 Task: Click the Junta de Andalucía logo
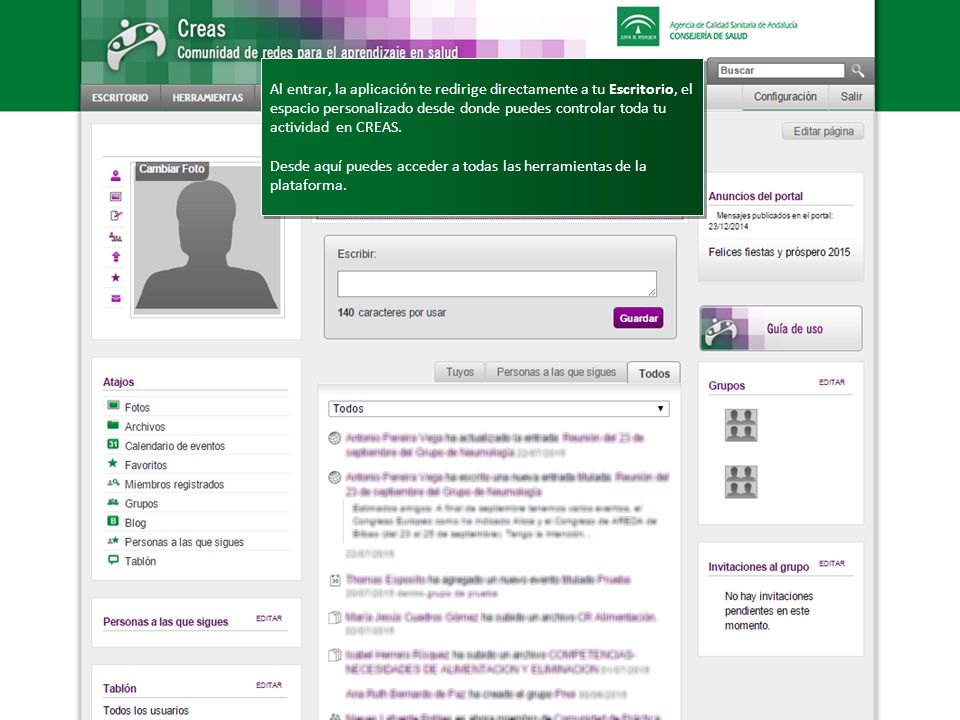click(x=638, y=26)
